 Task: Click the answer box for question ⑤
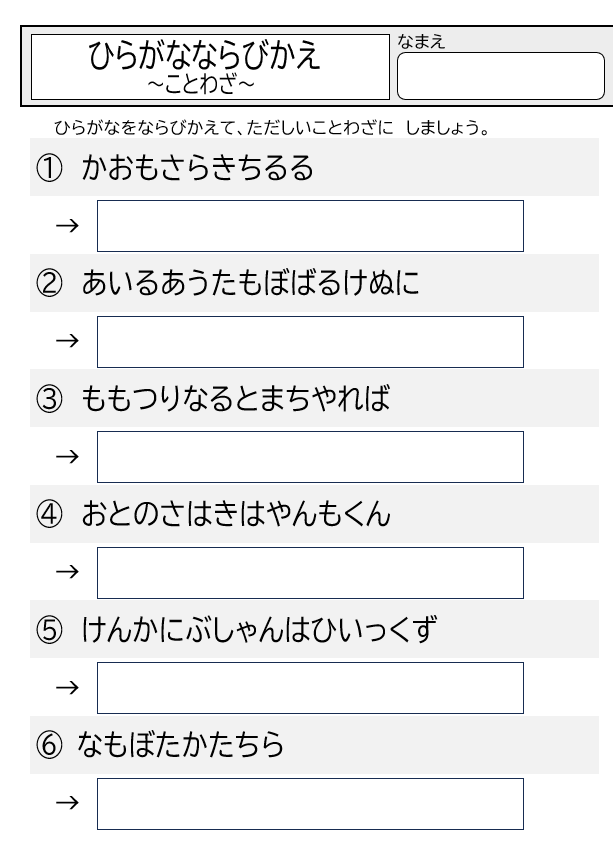click(x=310, y=688)
